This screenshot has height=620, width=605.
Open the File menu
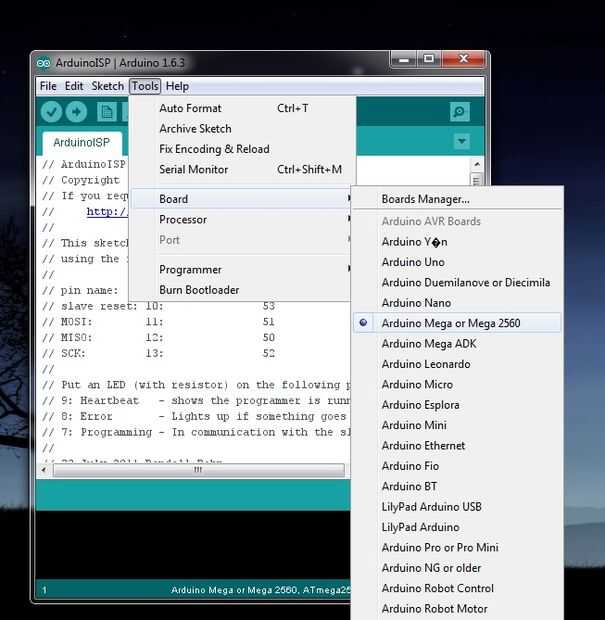coord(48,86)
